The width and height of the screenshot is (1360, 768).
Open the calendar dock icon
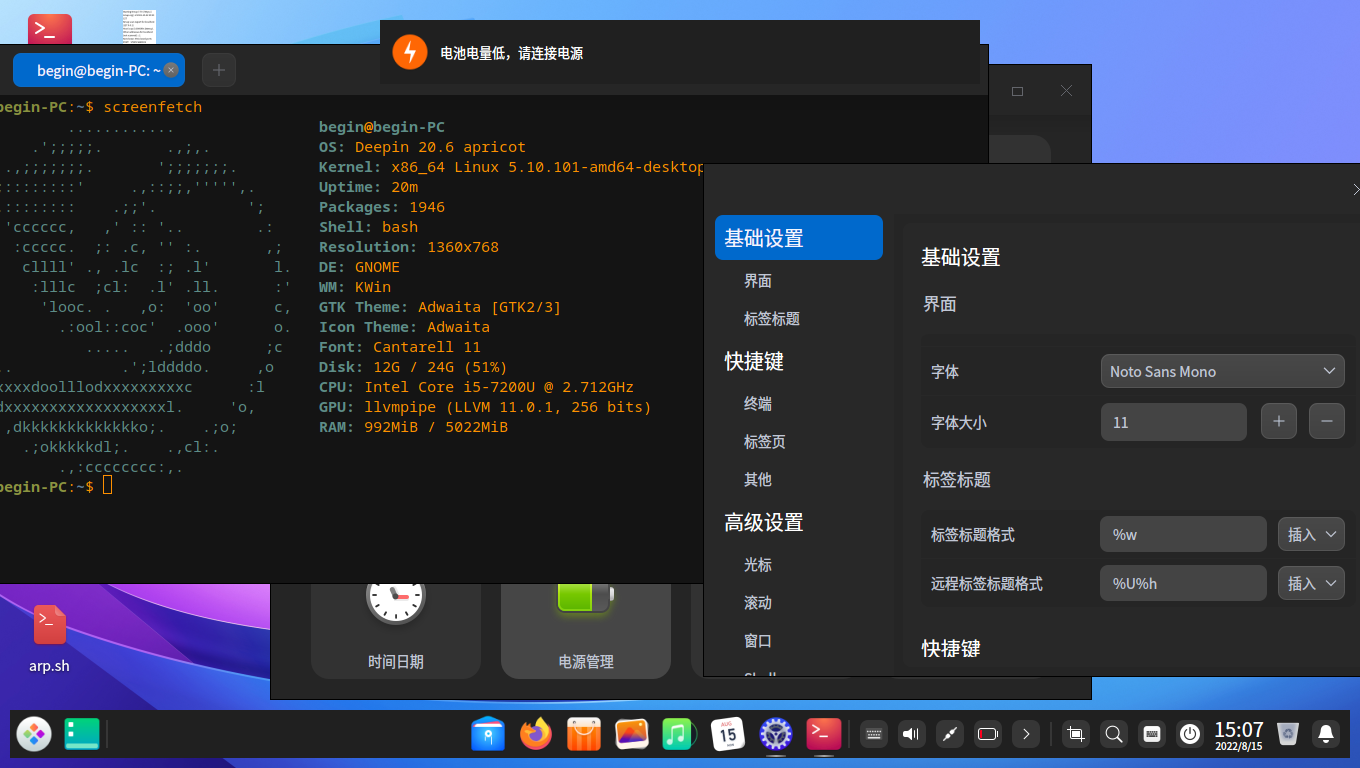coord(728,734)
